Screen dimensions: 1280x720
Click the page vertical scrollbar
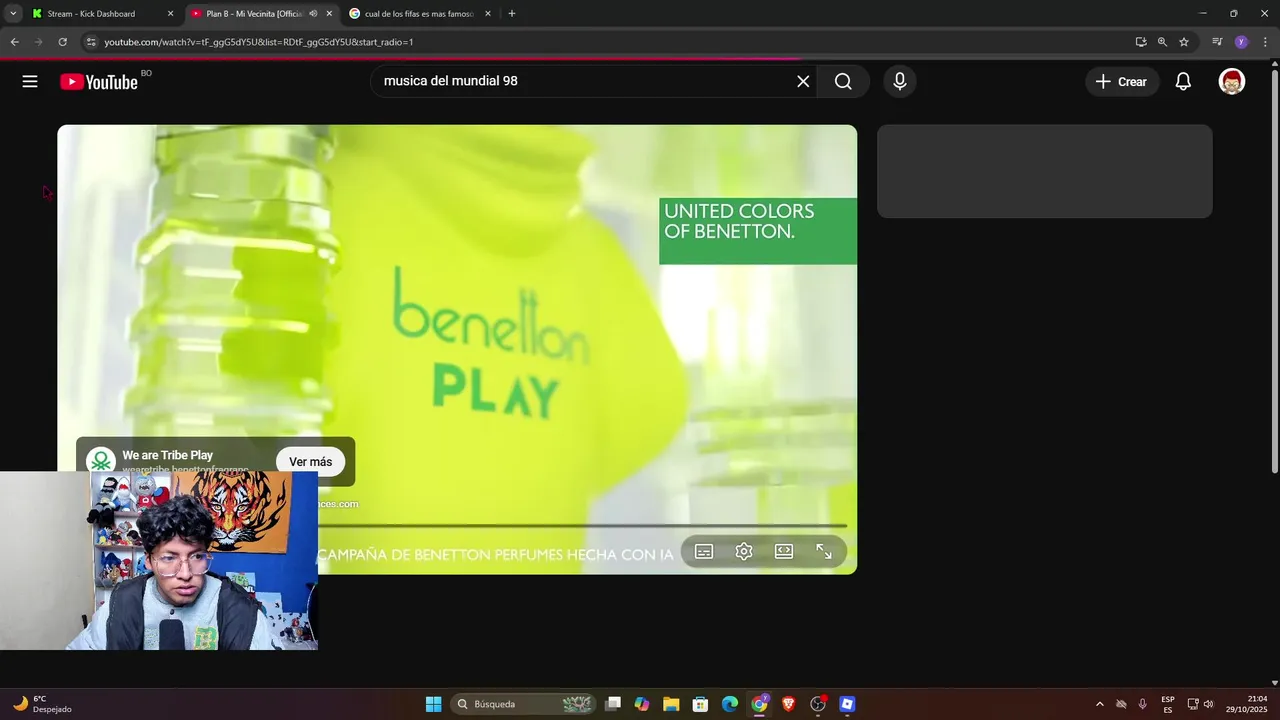coord(1274,272)
